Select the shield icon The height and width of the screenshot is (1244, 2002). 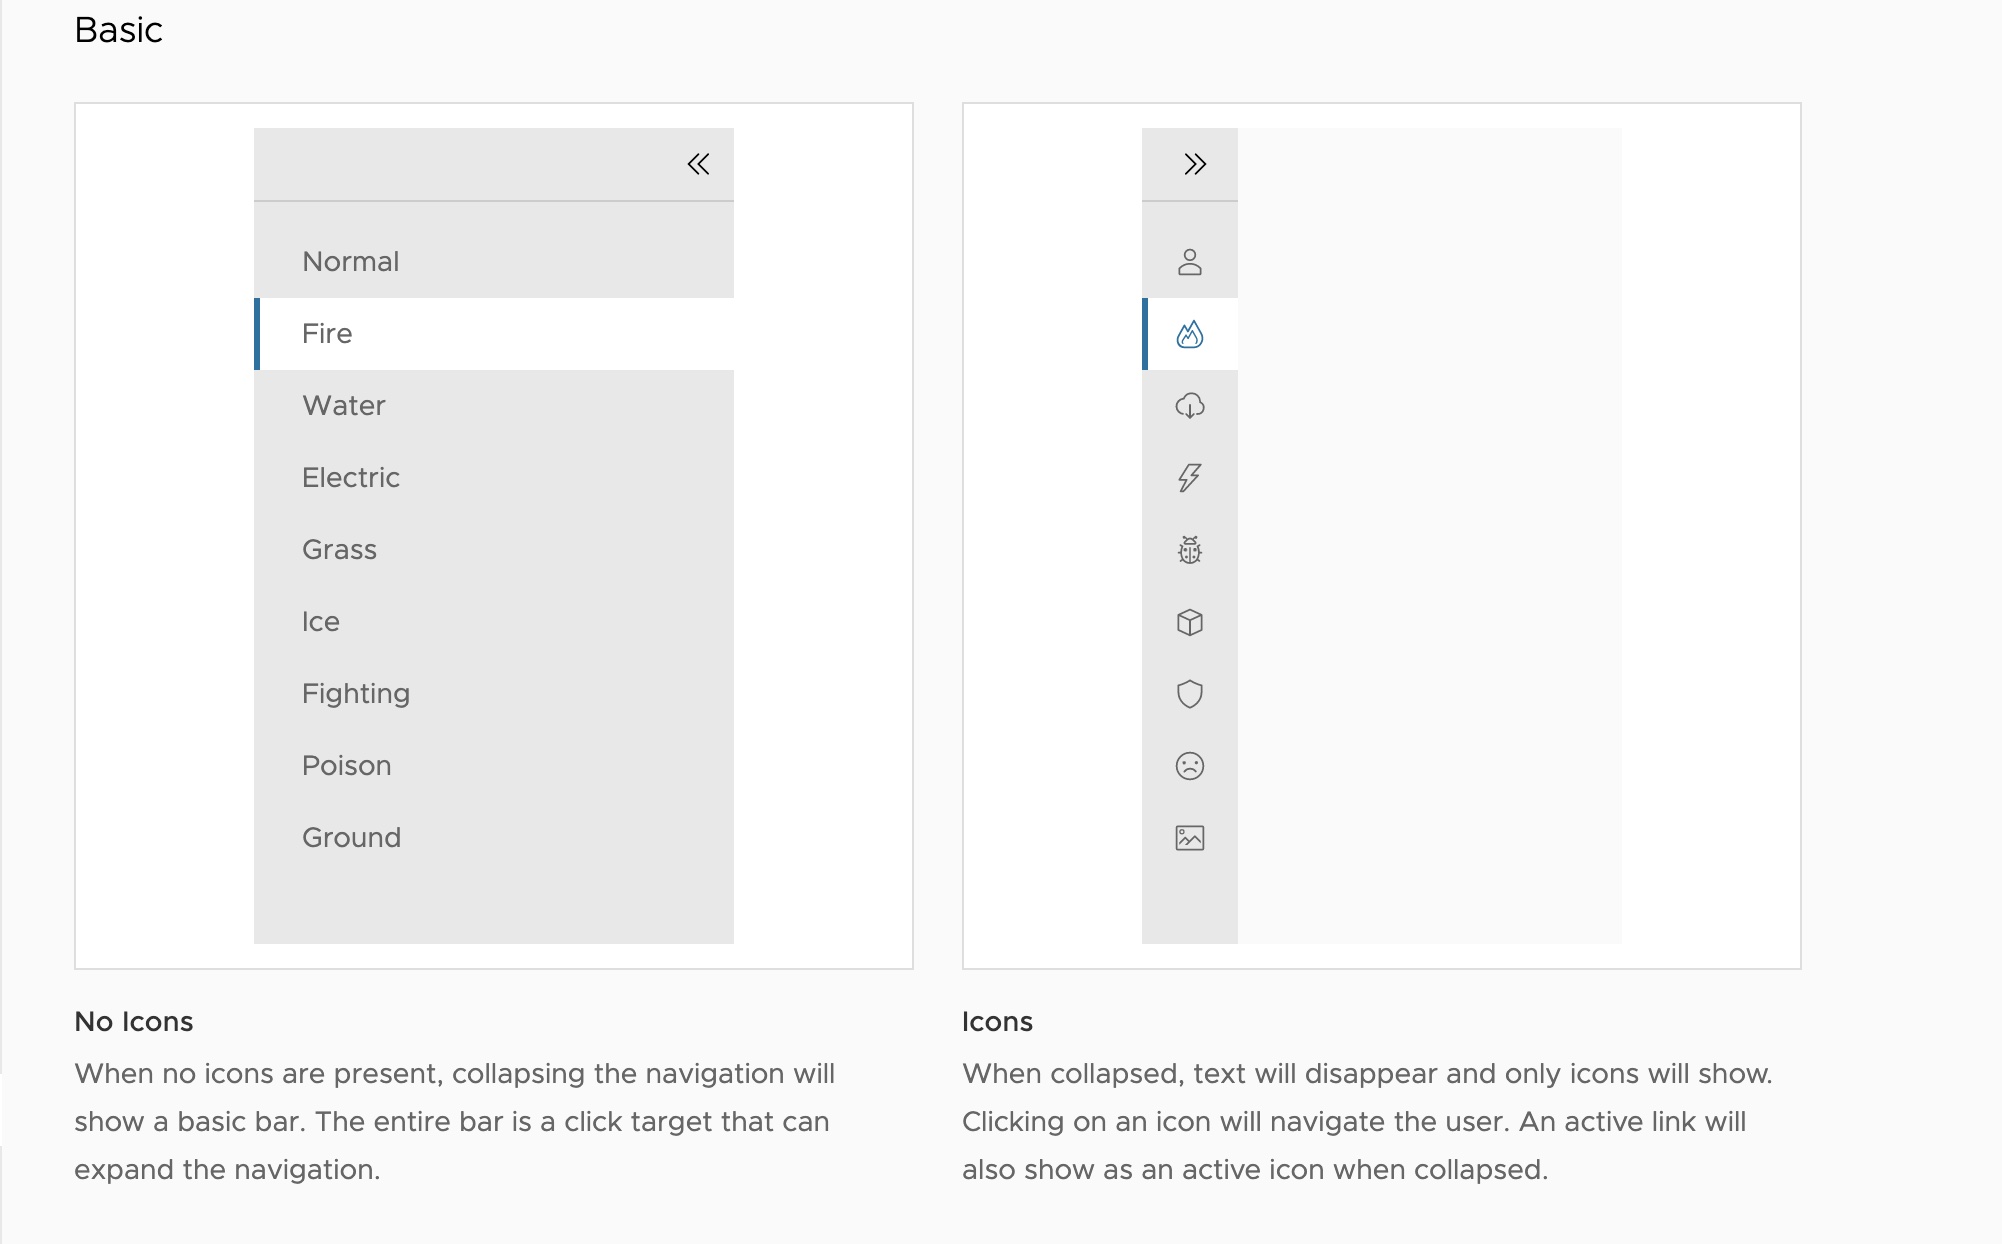[x=1189, y=694]
